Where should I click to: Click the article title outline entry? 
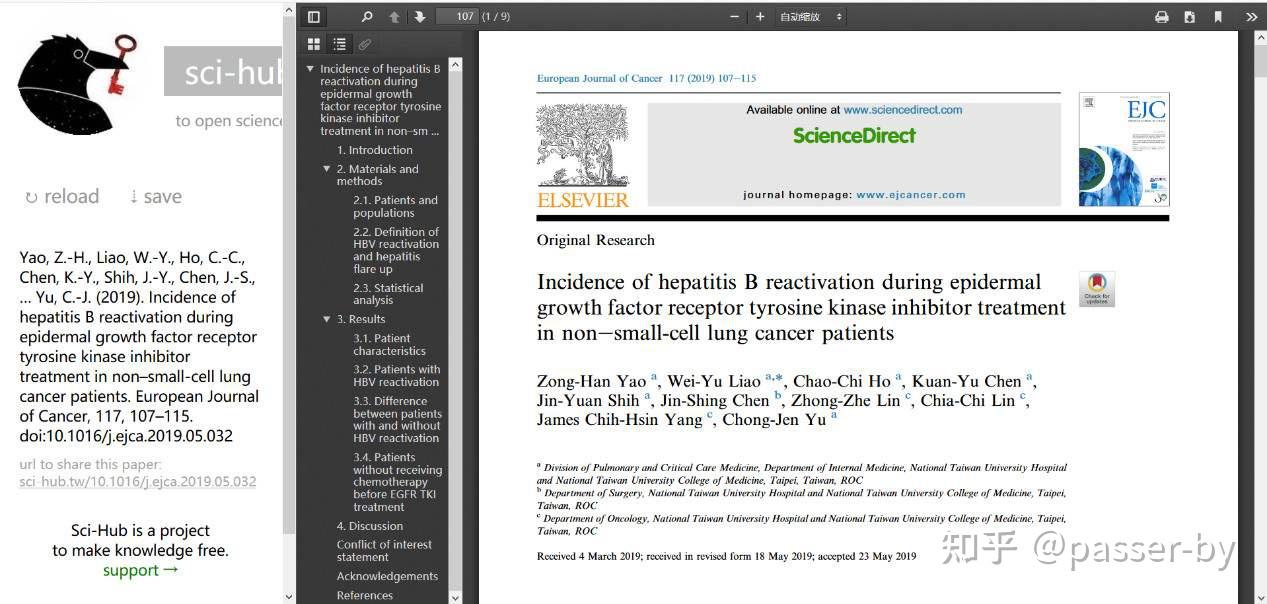[380, 100]
